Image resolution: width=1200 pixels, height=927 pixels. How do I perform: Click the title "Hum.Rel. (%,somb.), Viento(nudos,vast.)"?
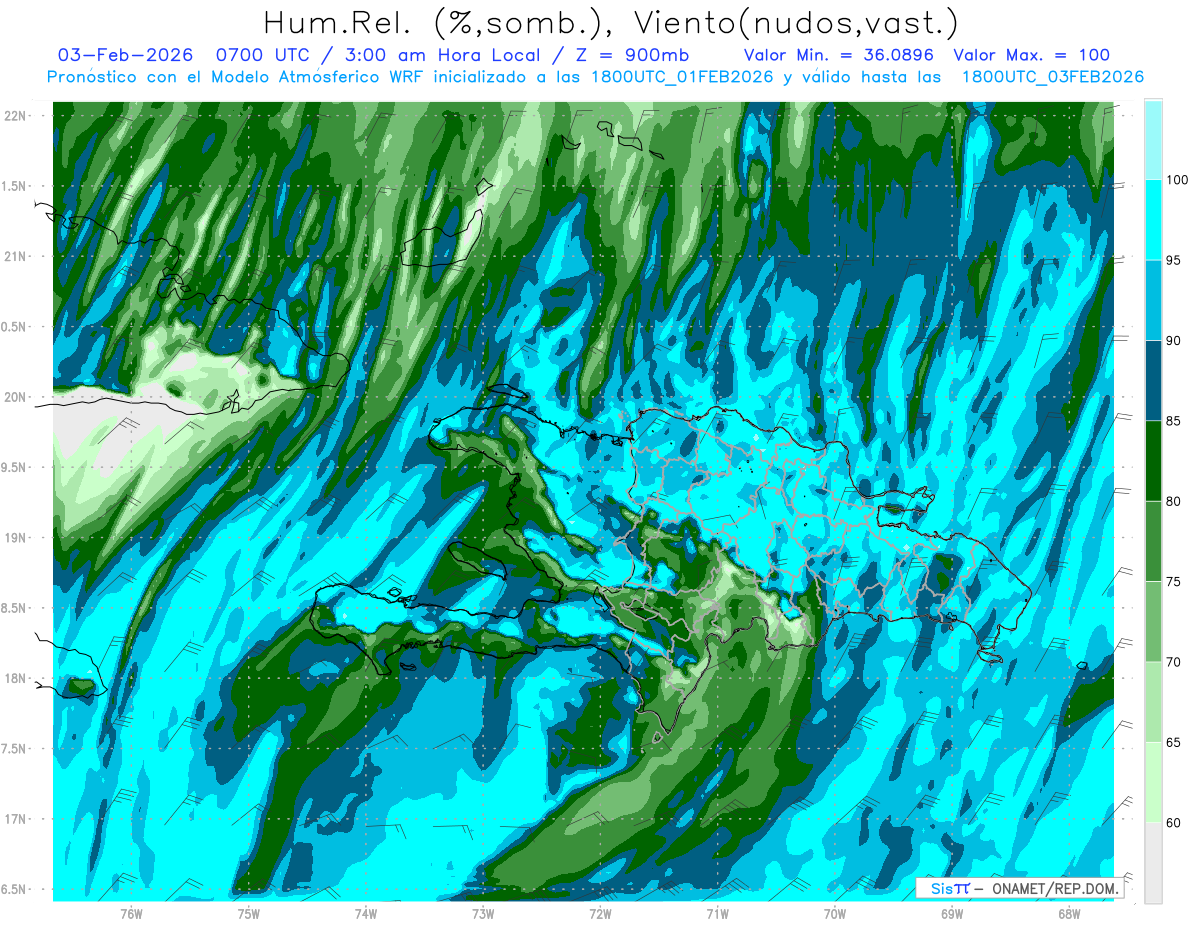(611, 22)
